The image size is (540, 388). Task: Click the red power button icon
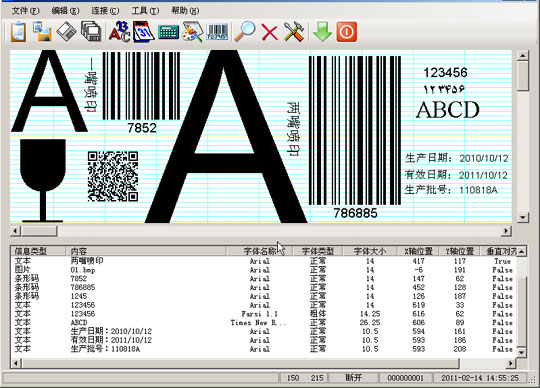[x=346, y=32]
